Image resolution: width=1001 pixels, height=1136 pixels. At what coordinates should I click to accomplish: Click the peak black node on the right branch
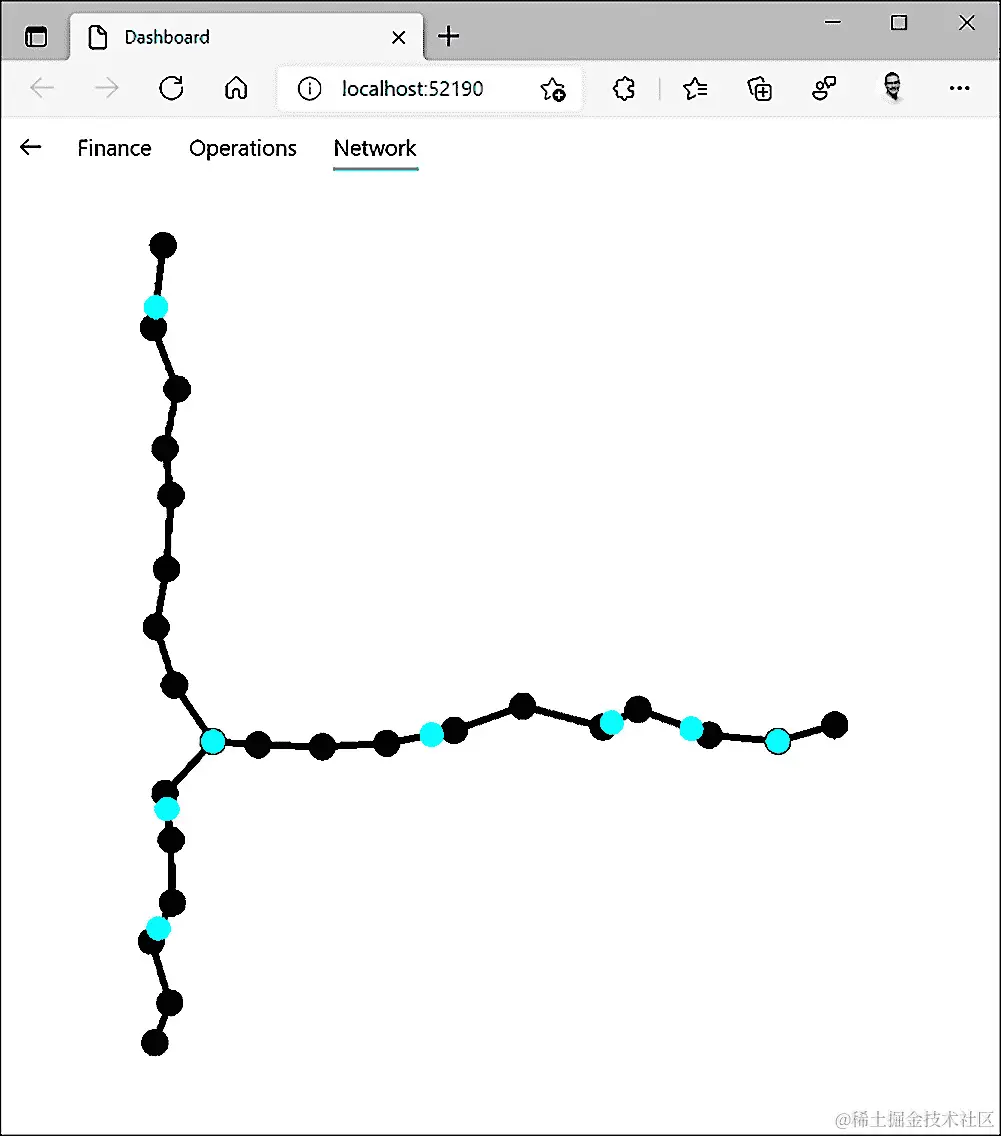(522, 706)
